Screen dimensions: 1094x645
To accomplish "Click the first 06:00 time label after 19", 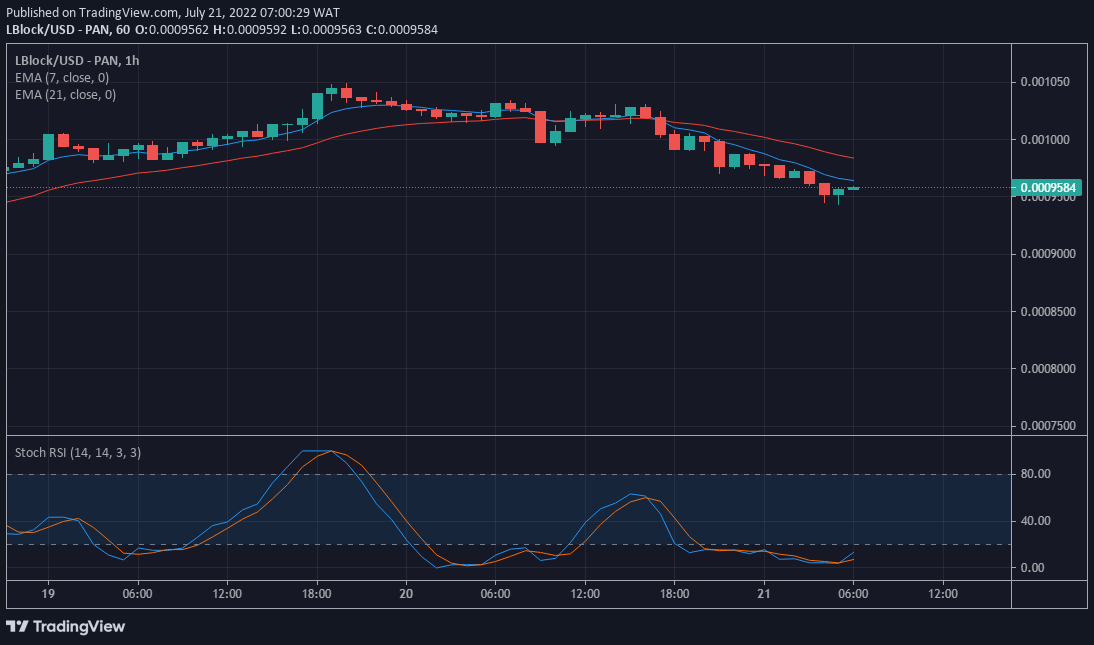I will pos(137,593).
